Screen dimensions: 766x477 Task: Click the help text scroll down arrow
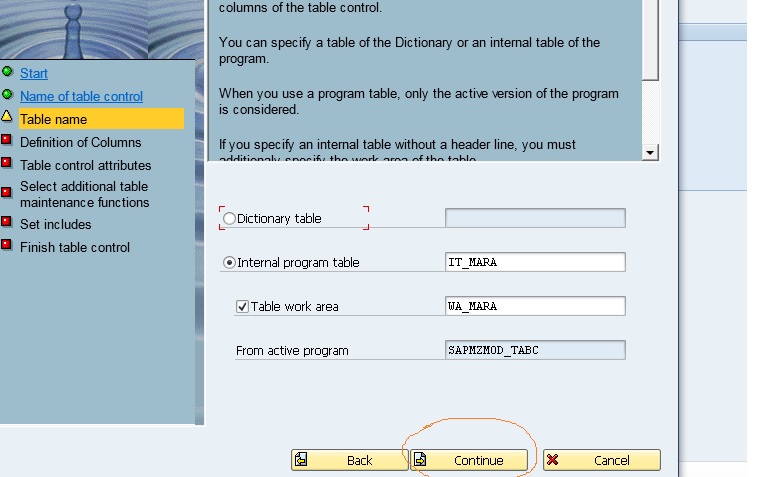tap(650, 152)
